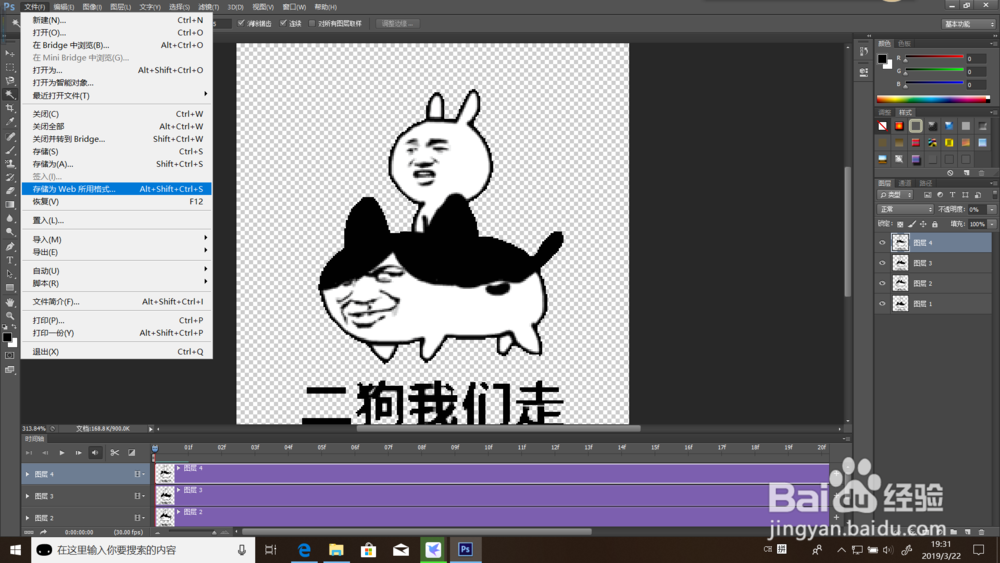Choose 新建(N) menu item
The width and height of the screenshot is (1000, 563).
click(x=117, y=20)
